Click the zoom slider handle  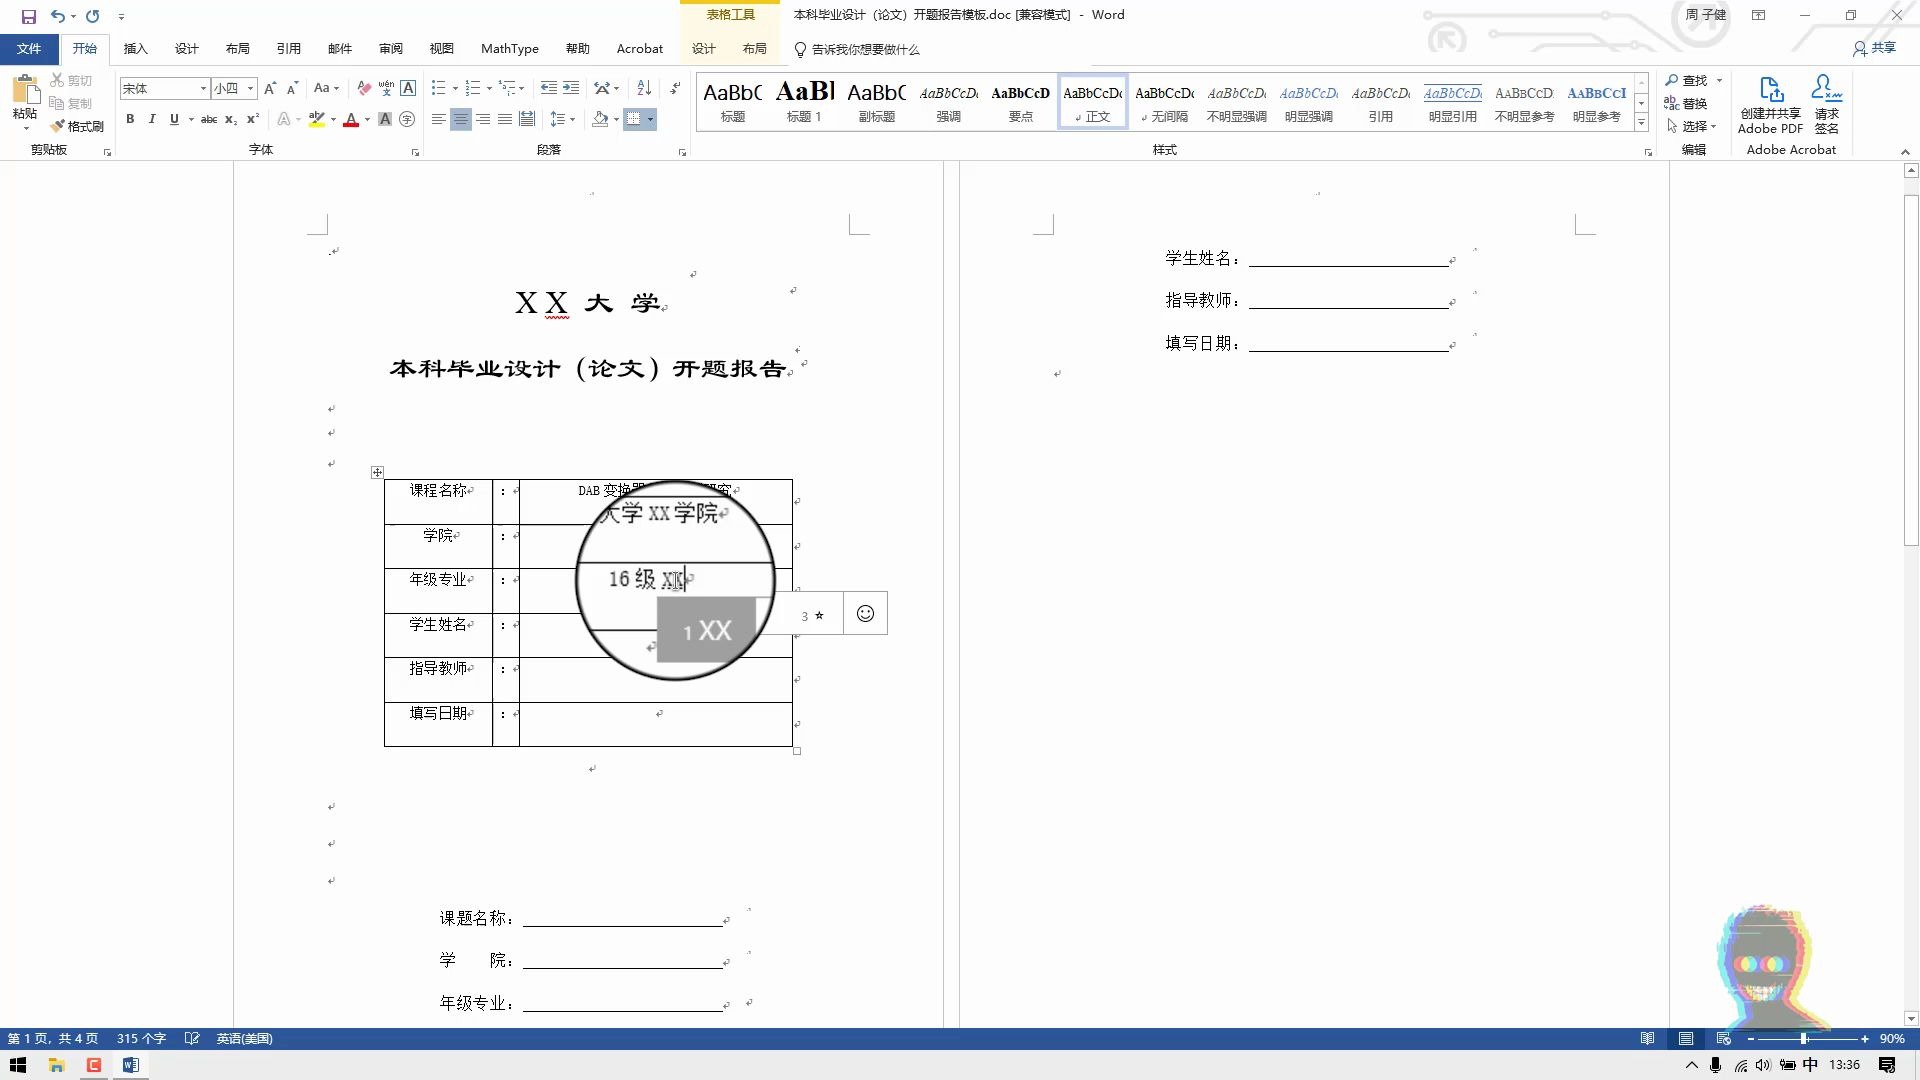(1803, 1039)
